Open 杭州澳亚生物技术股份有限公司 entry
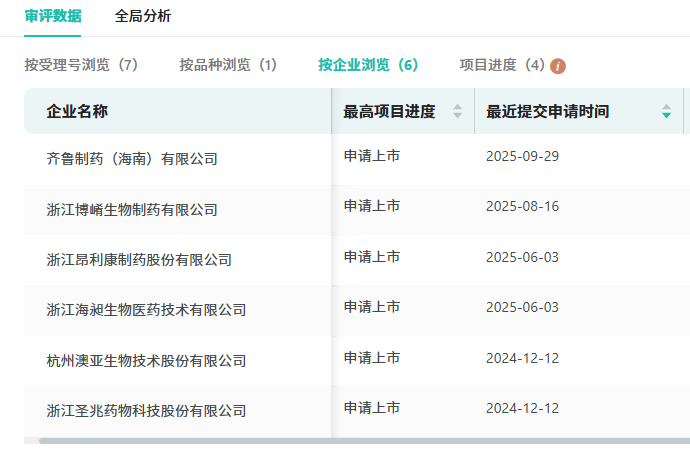The height and width of the screenshot is (455, 690). click(x=146, y=361)
